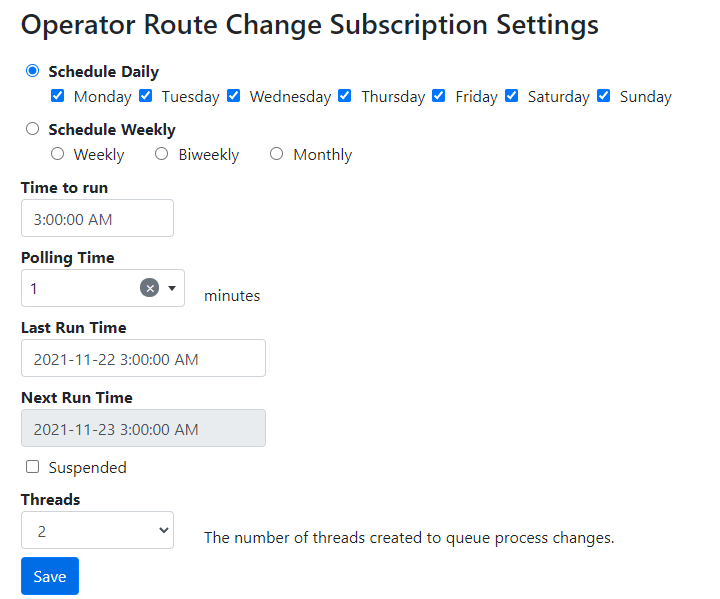Toggle the Thursday checkbox
Image resolution: width=720 pixels, height=599 pixels.
pos(345,96)
